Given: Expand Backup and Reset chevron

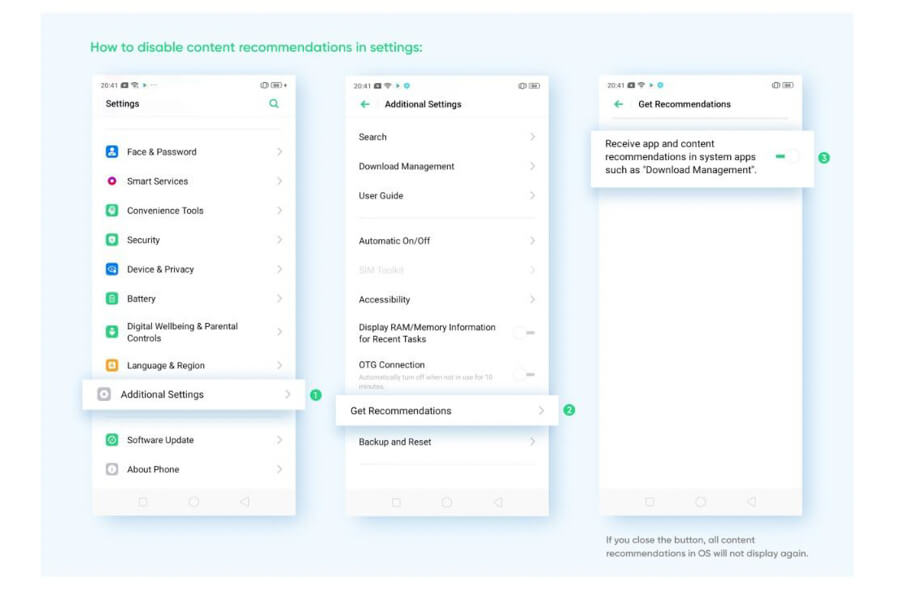Looking at the screenshot, I should pos(532,442).
